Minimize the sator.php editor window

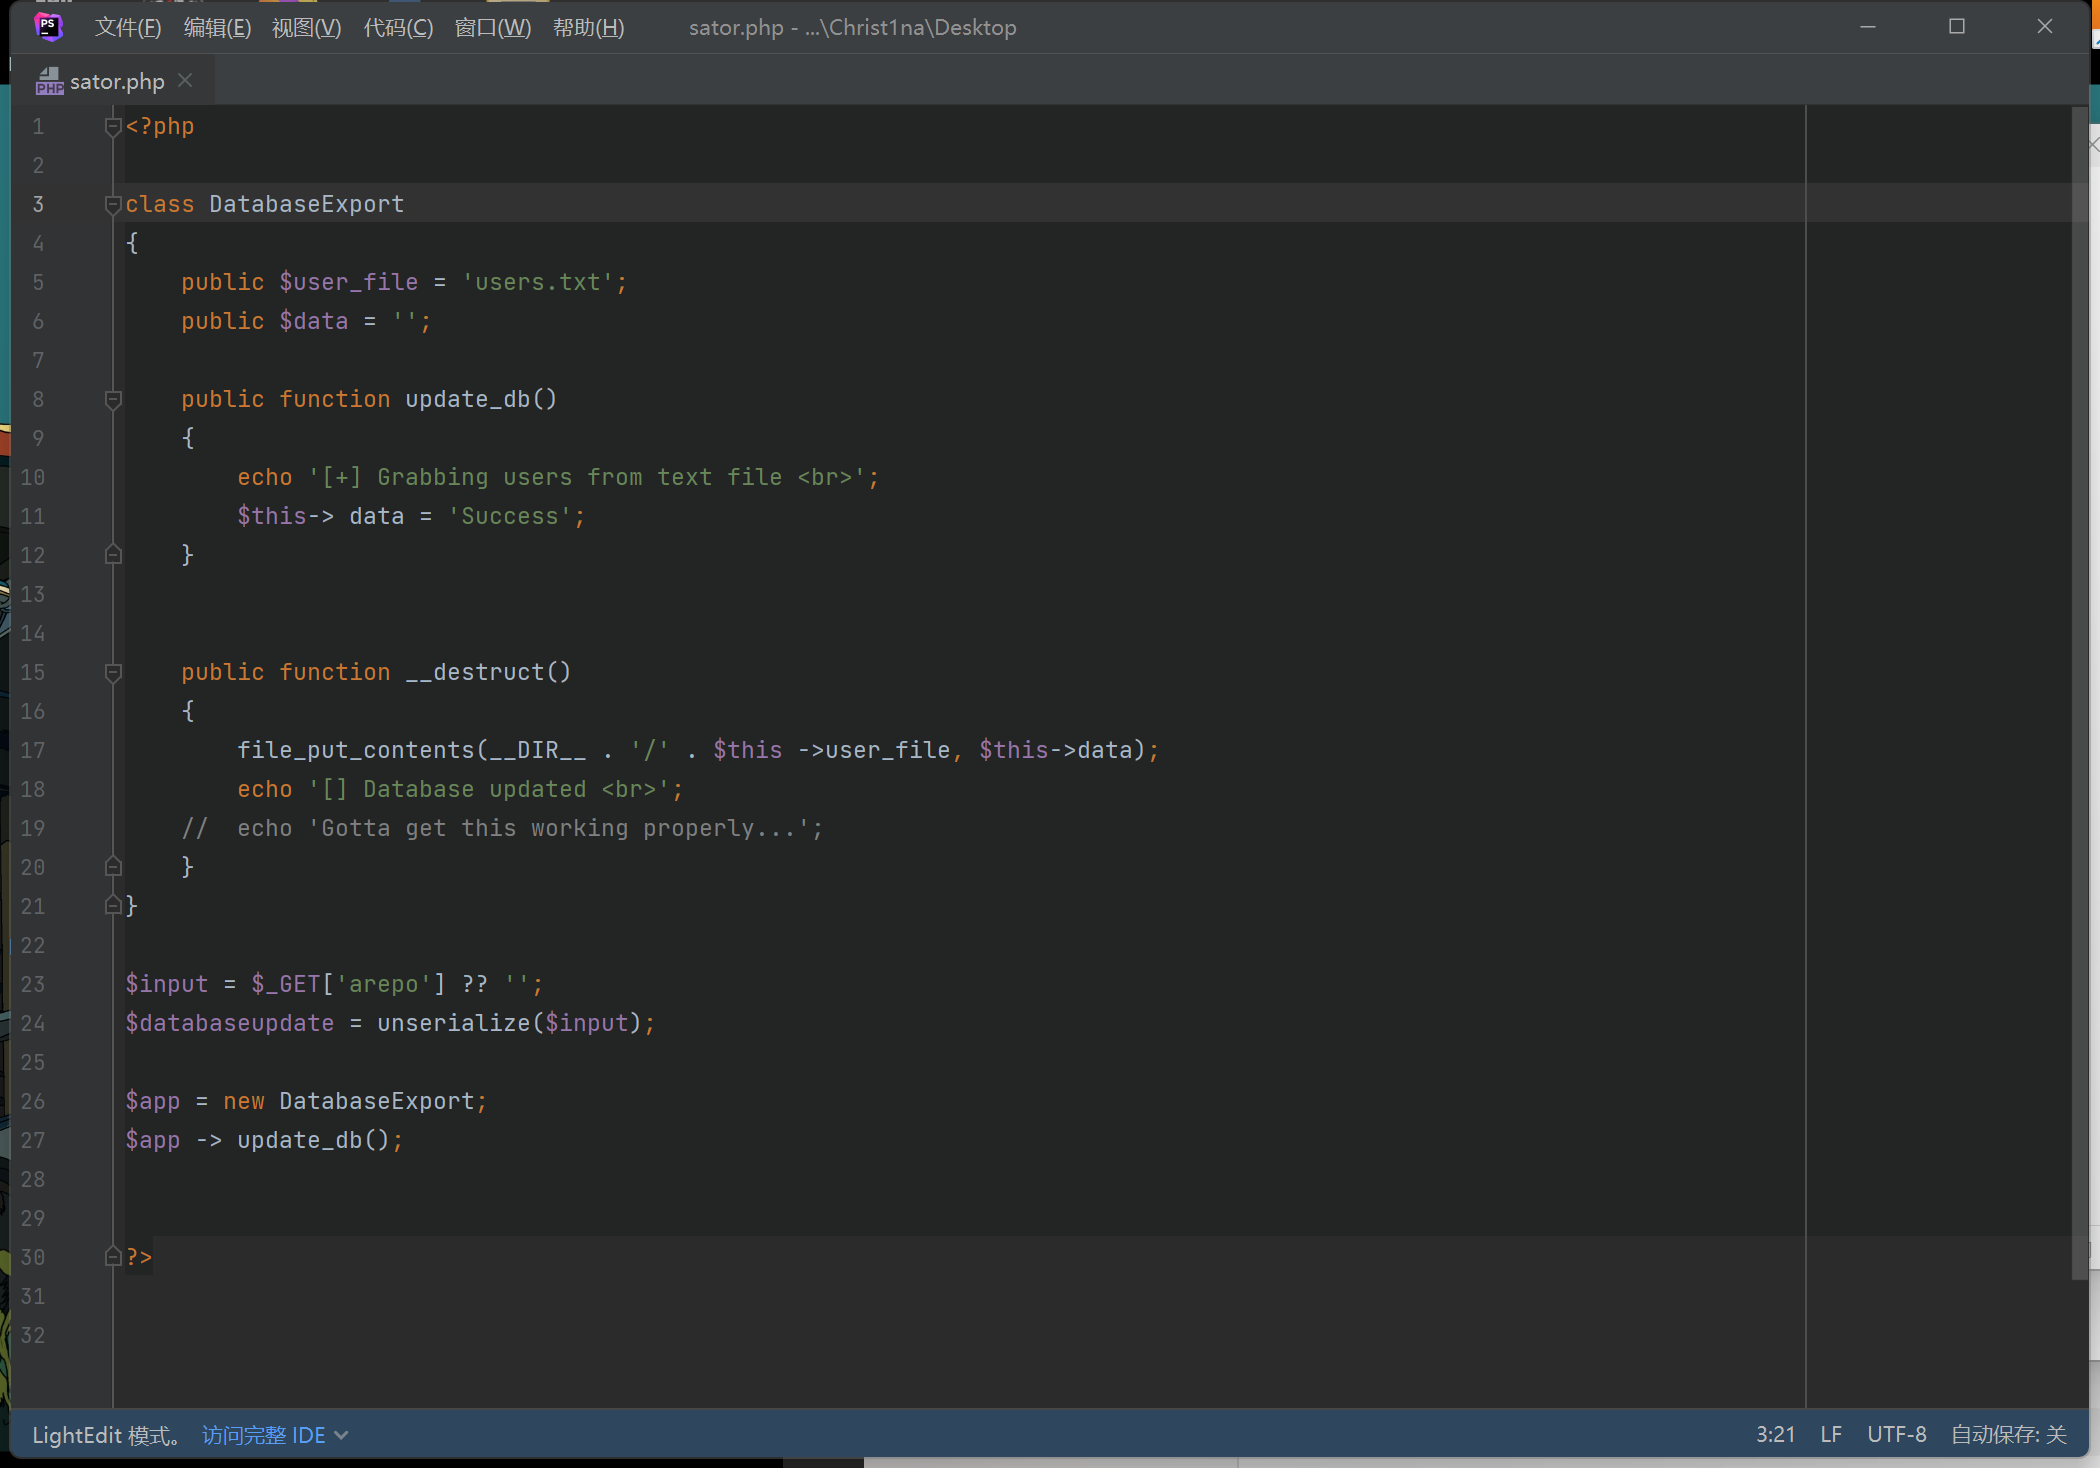pos(1867,27)
